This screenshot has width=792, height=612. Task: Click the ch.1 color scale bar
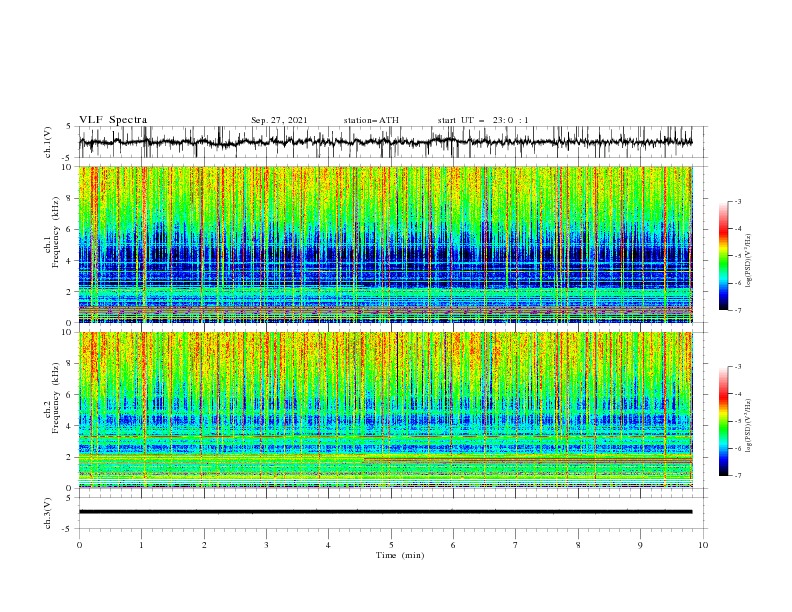click(x=723, y=256)
